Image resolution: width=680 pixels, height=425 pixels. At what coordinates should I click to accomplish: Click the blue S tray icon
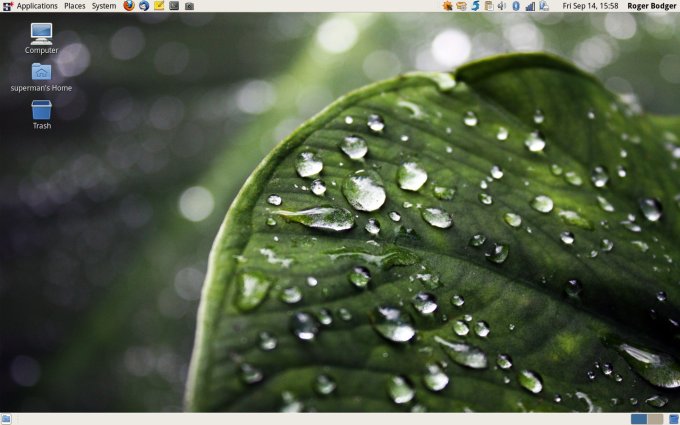tap(475, 6)
